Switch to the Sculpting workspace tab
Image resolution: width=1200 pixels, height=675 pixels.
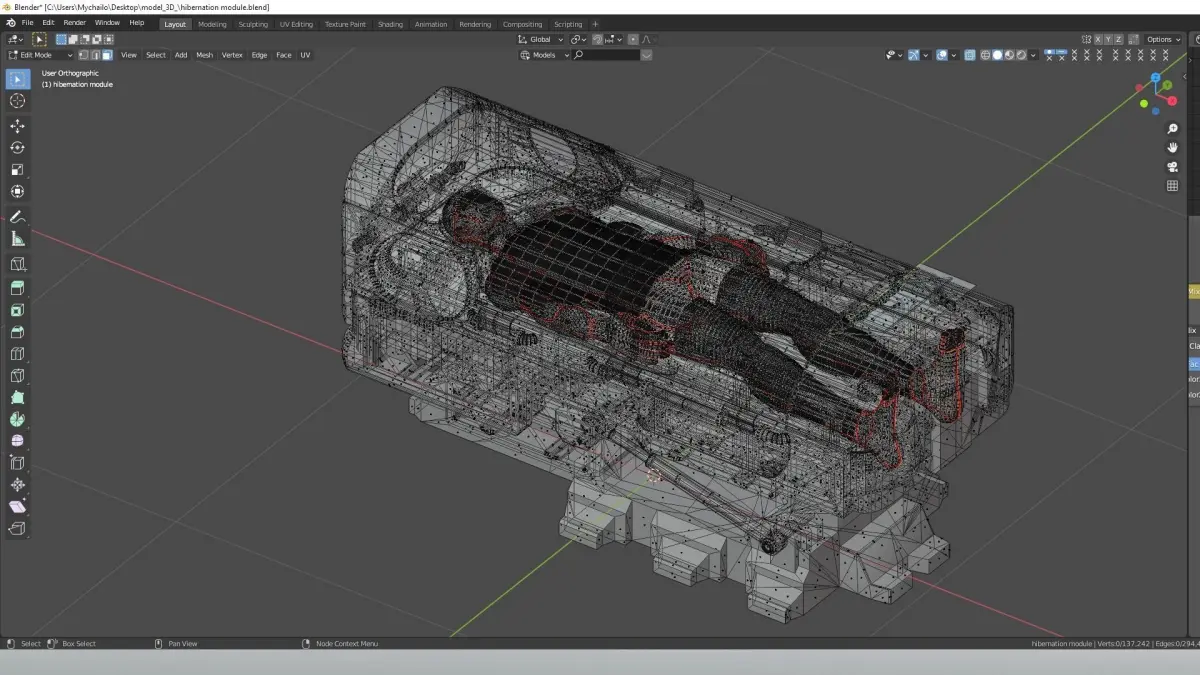pos(253,24)
